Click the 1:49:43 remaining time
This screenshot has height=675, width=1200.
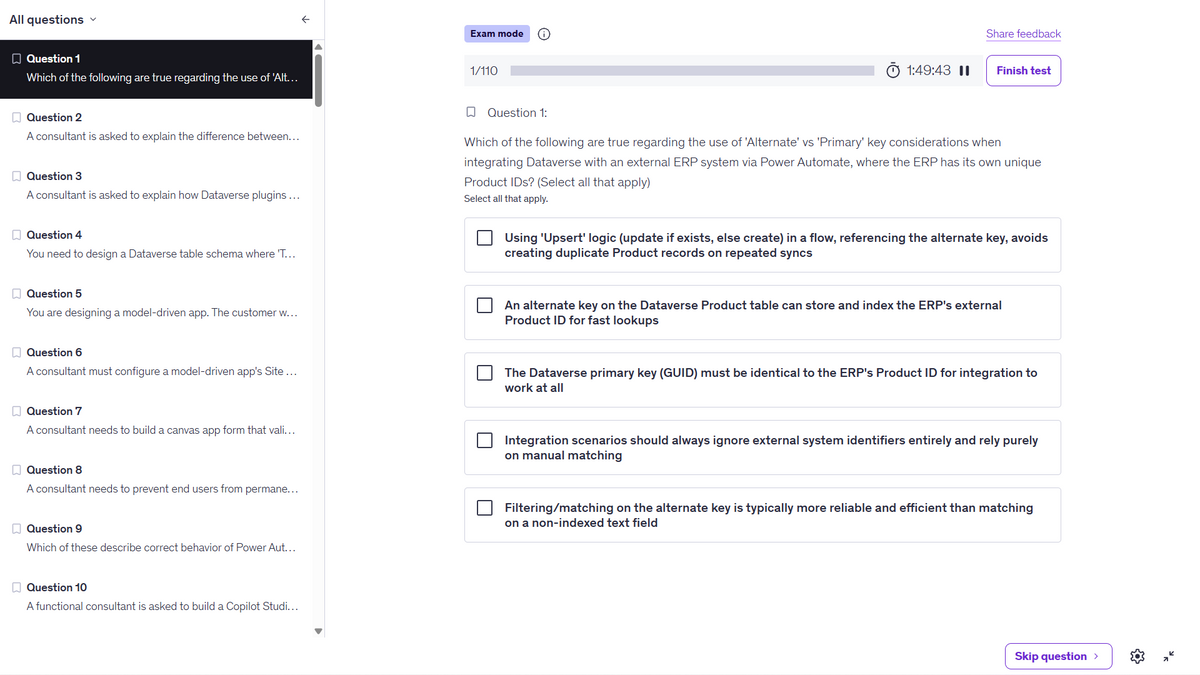click(928, 71)
